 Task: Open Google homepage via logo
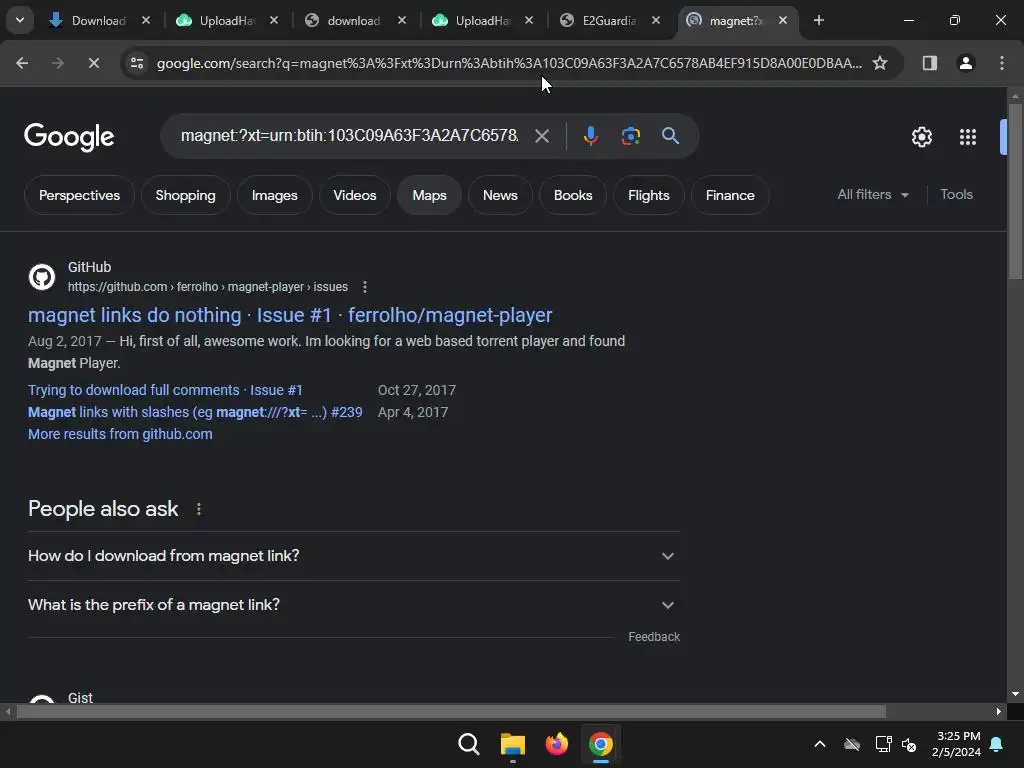pyautogui.click(x=69, y=136)
